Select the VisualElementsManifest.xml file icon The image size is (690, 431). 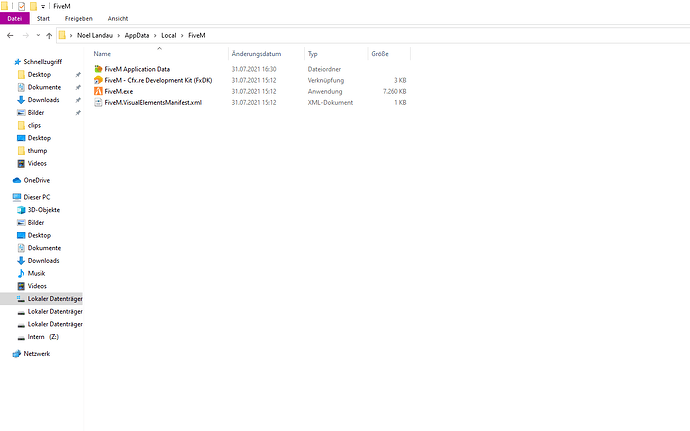pos(98,102)
